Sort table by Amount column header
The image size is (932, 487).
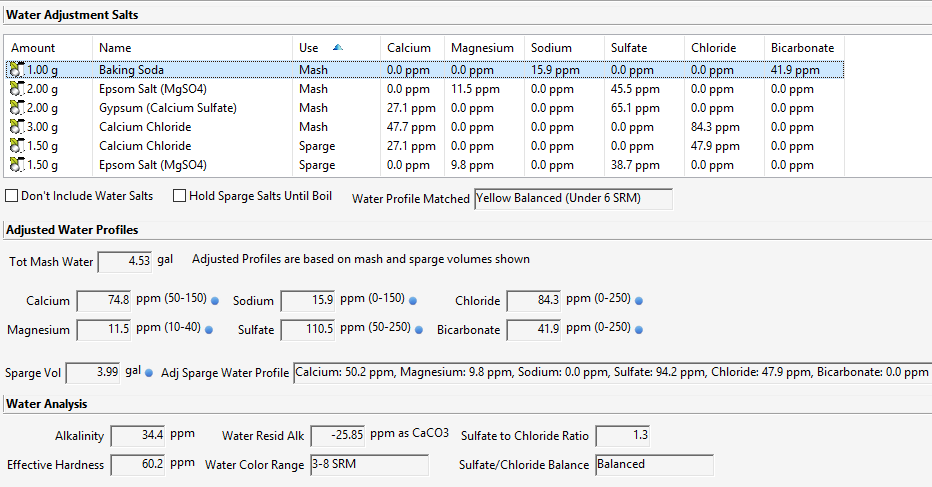click(48, 48)
